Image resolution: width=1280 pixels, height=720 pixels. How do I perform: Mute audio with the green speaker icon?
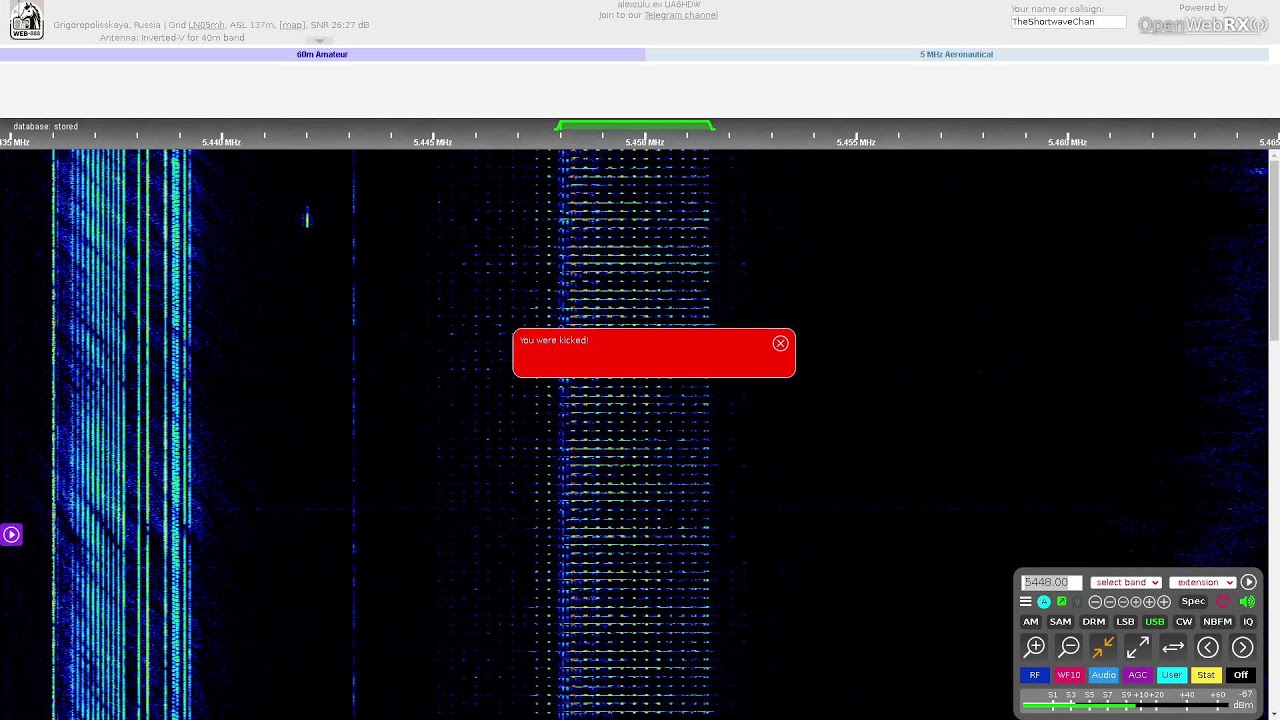[1247, 602]
